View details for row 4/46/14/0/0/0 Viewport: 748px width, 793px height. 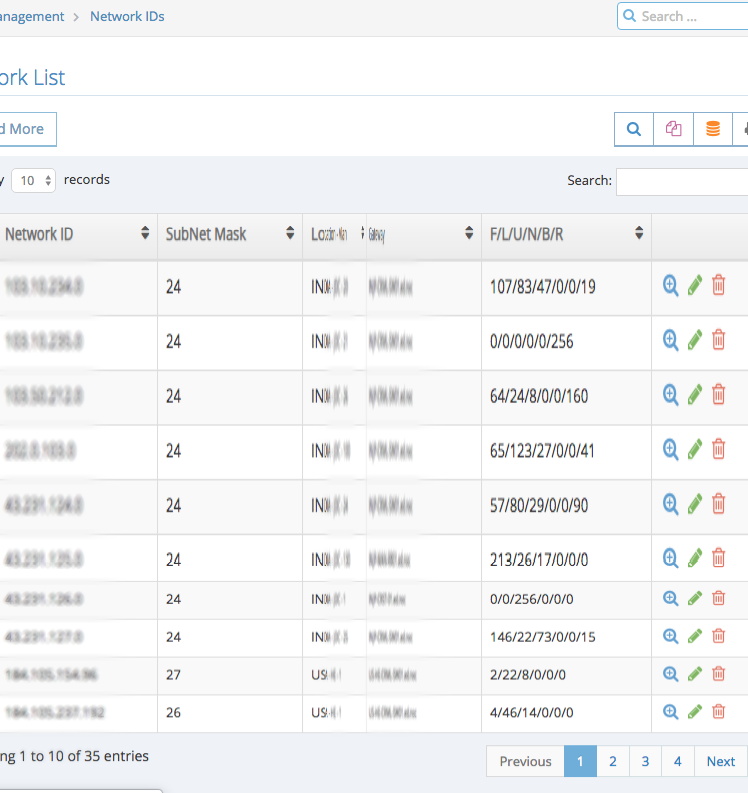pyautogui.click(x=671, y=712)
